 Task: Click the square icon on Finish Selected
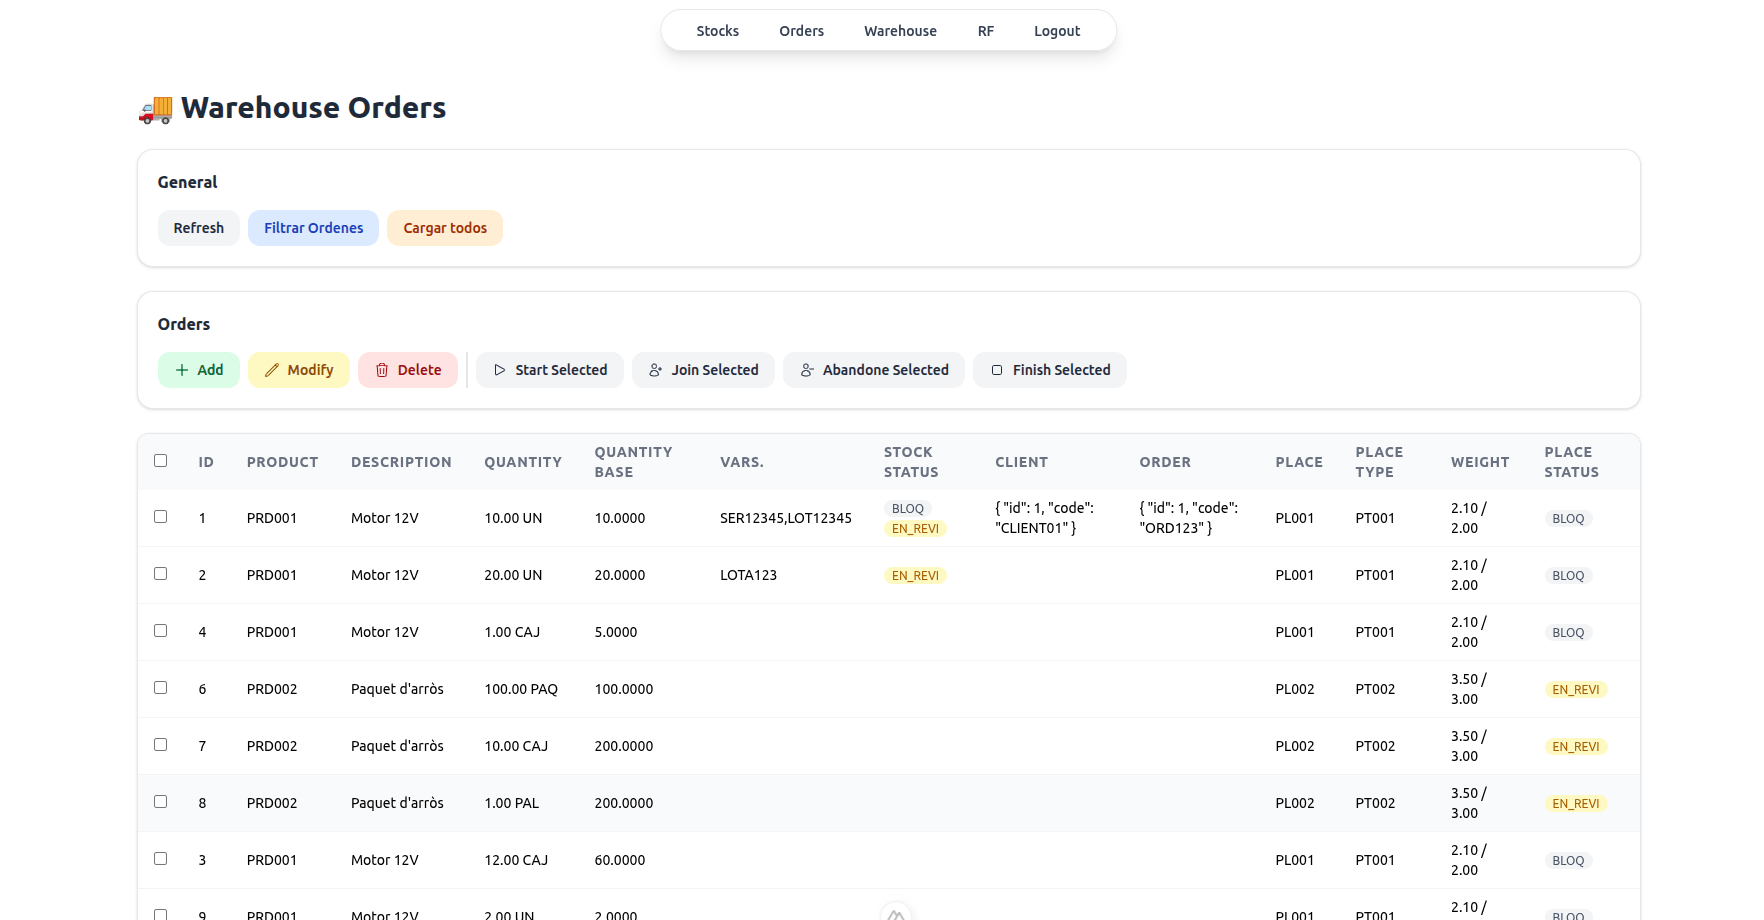(x=997, y=370)
